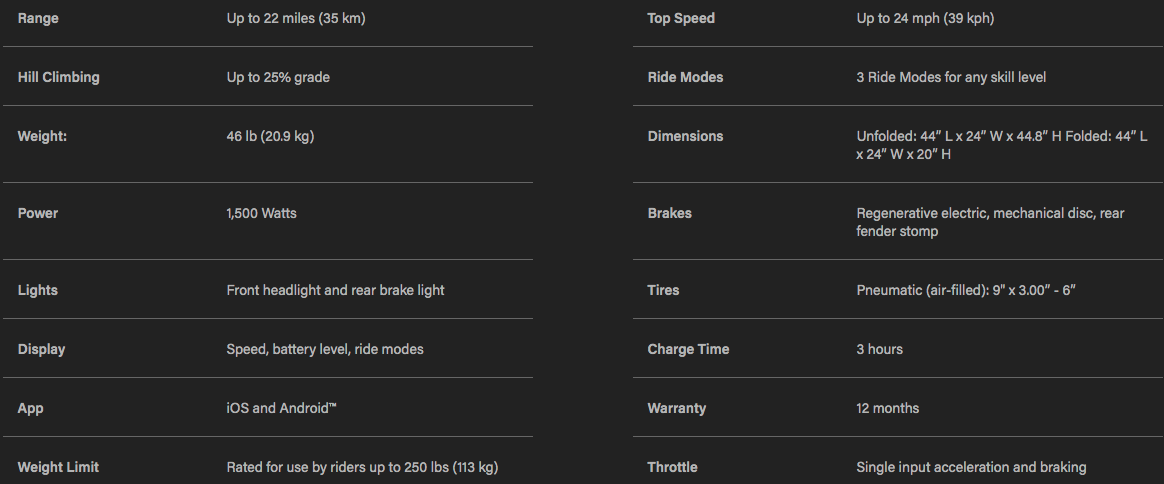
Task: Click the "1,500 Watts" value
Action: click(x=261, y=213)
